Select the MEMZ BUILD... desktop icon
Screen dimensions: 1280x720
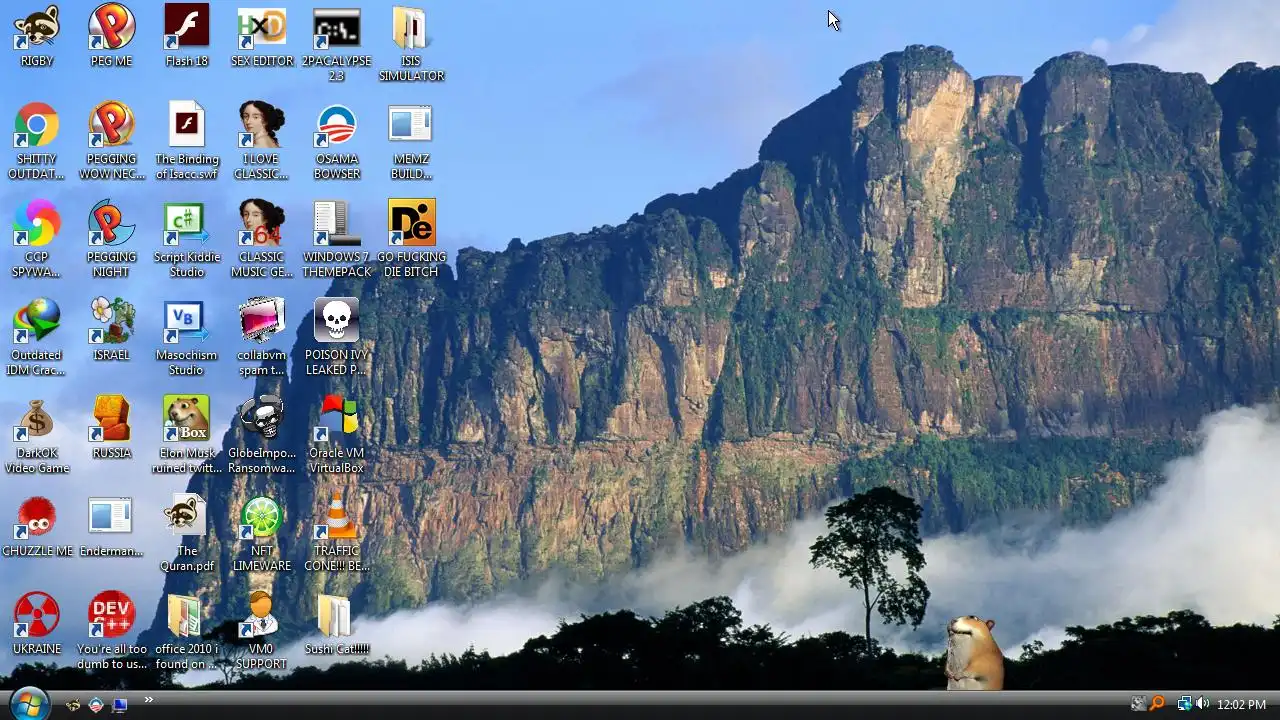click(411, 125)
